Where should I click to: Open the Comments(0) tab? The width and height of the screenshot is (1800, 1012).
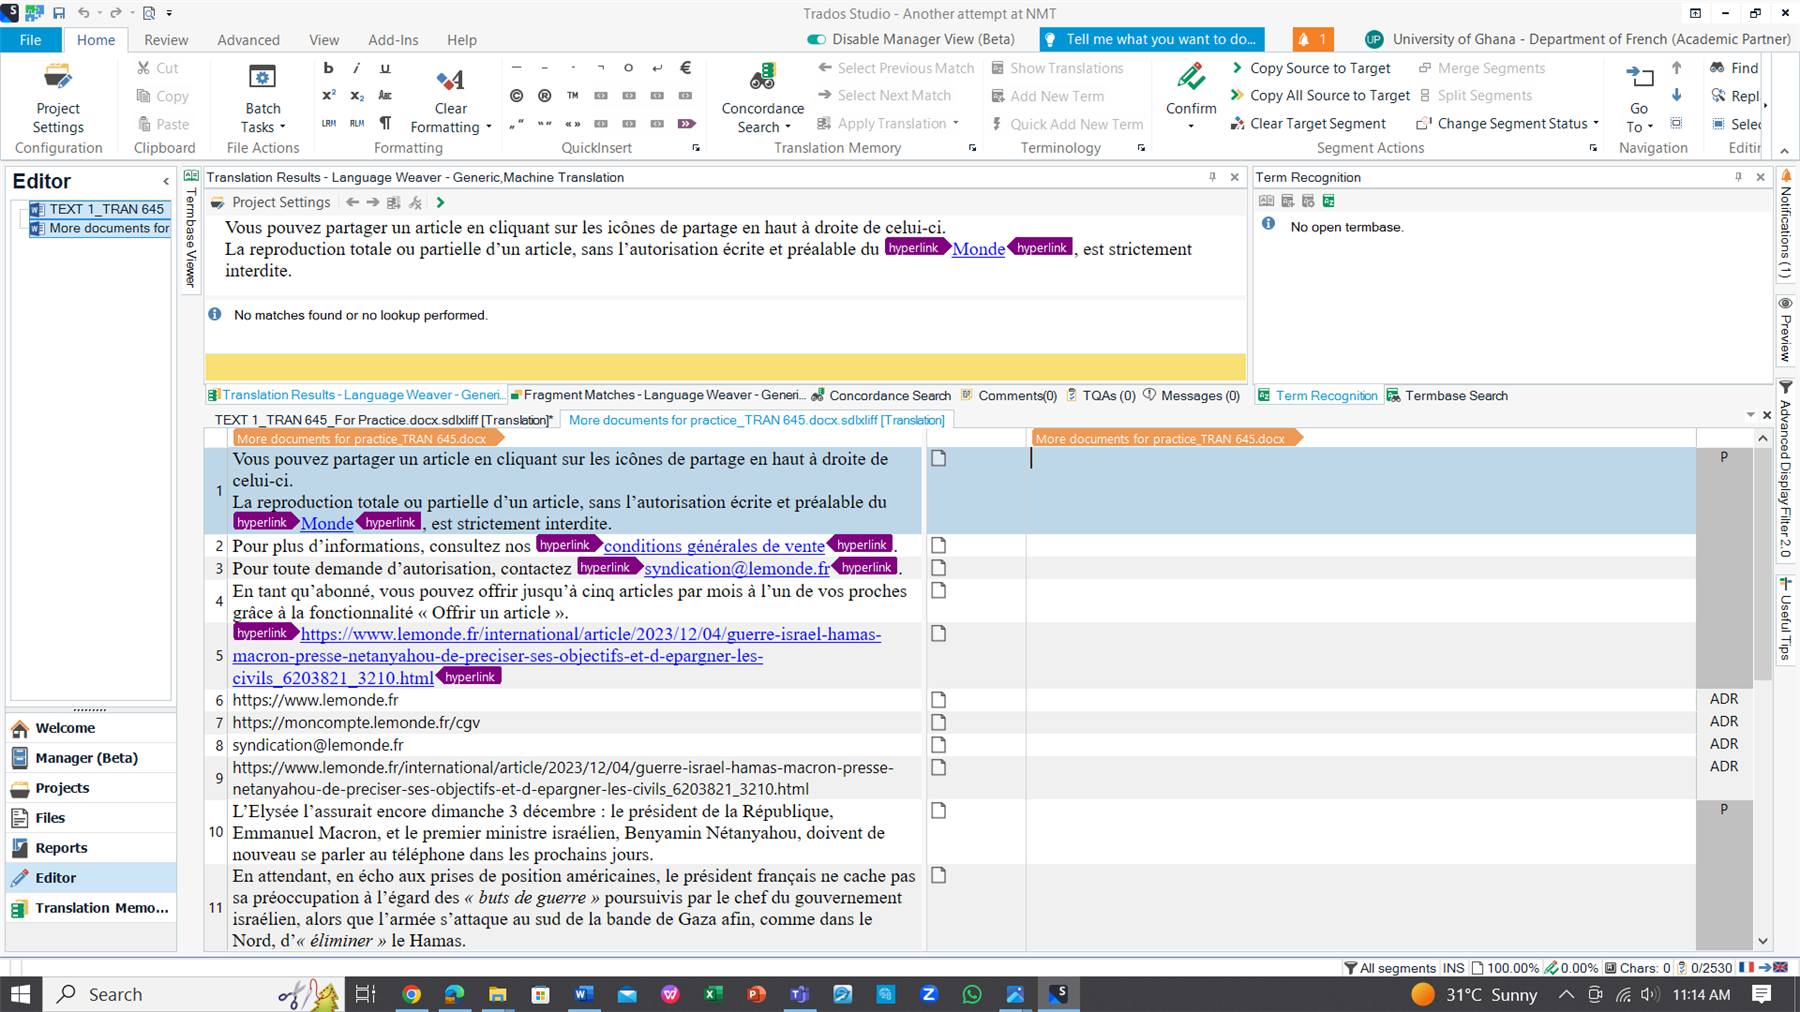click(x=1009, y=395)
